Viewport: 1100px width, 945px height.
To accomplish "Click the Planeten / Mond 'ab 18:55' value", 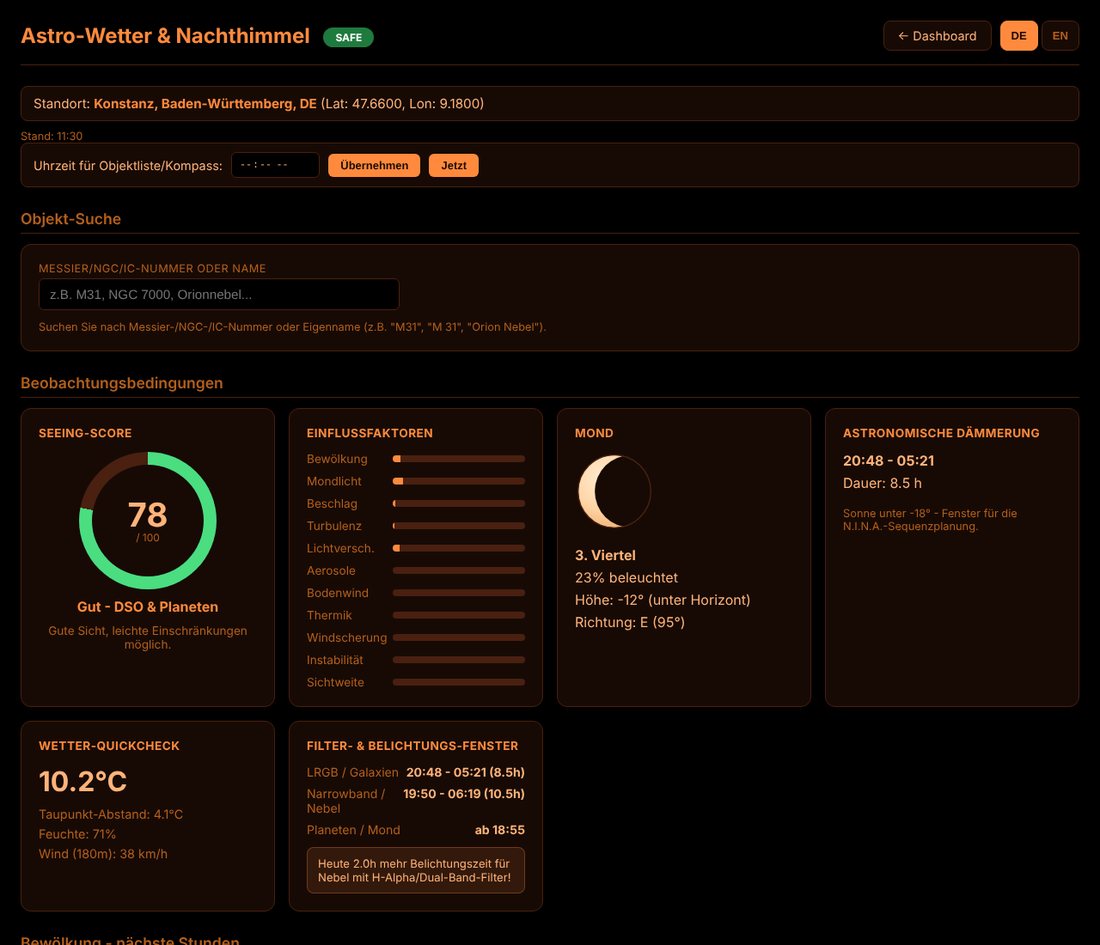I will click(x=499, y=830).
